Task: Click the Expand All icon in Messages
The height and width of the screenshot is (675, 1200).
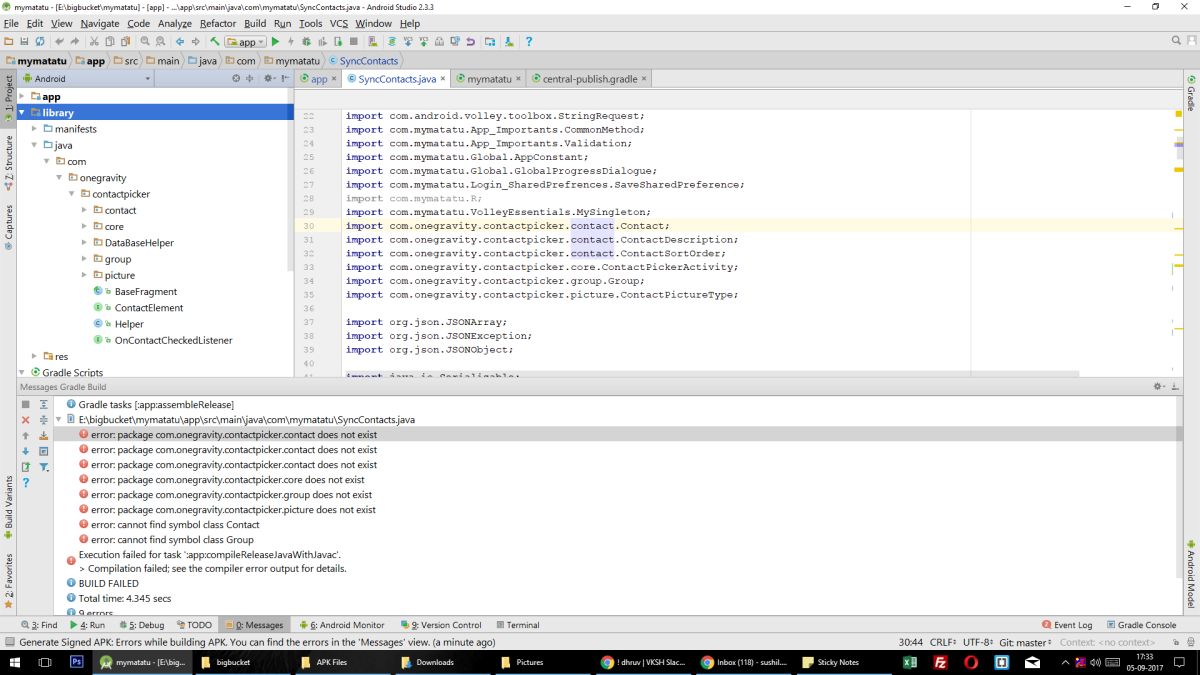Action: (44, 404)
